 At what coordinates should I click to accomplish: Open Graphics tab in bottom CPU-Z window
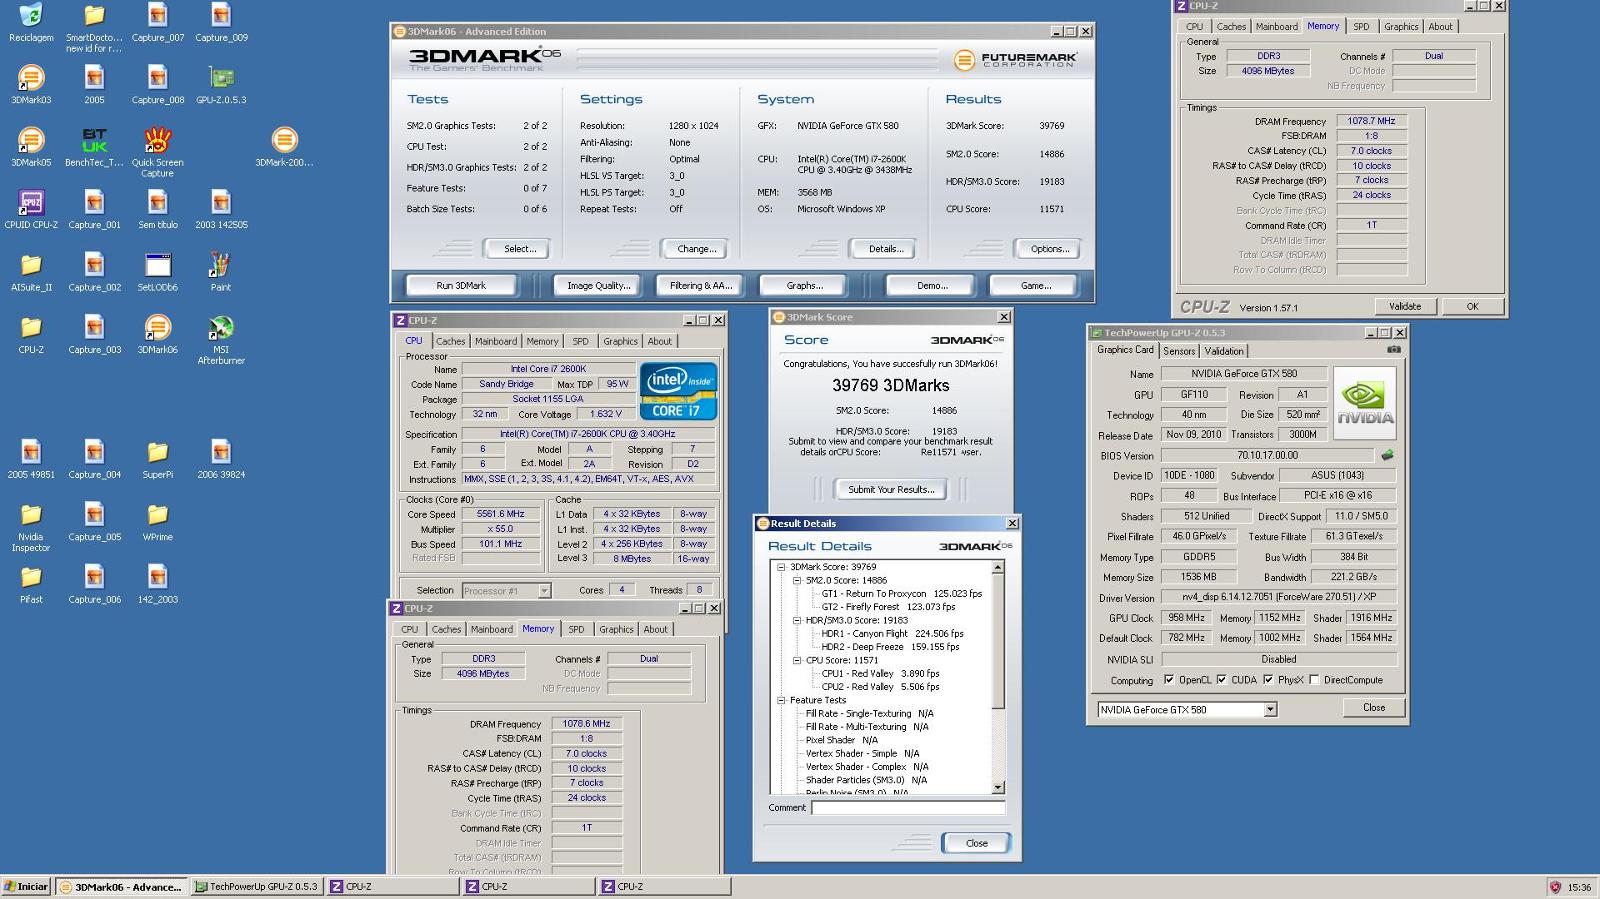[x=616, y=629]
